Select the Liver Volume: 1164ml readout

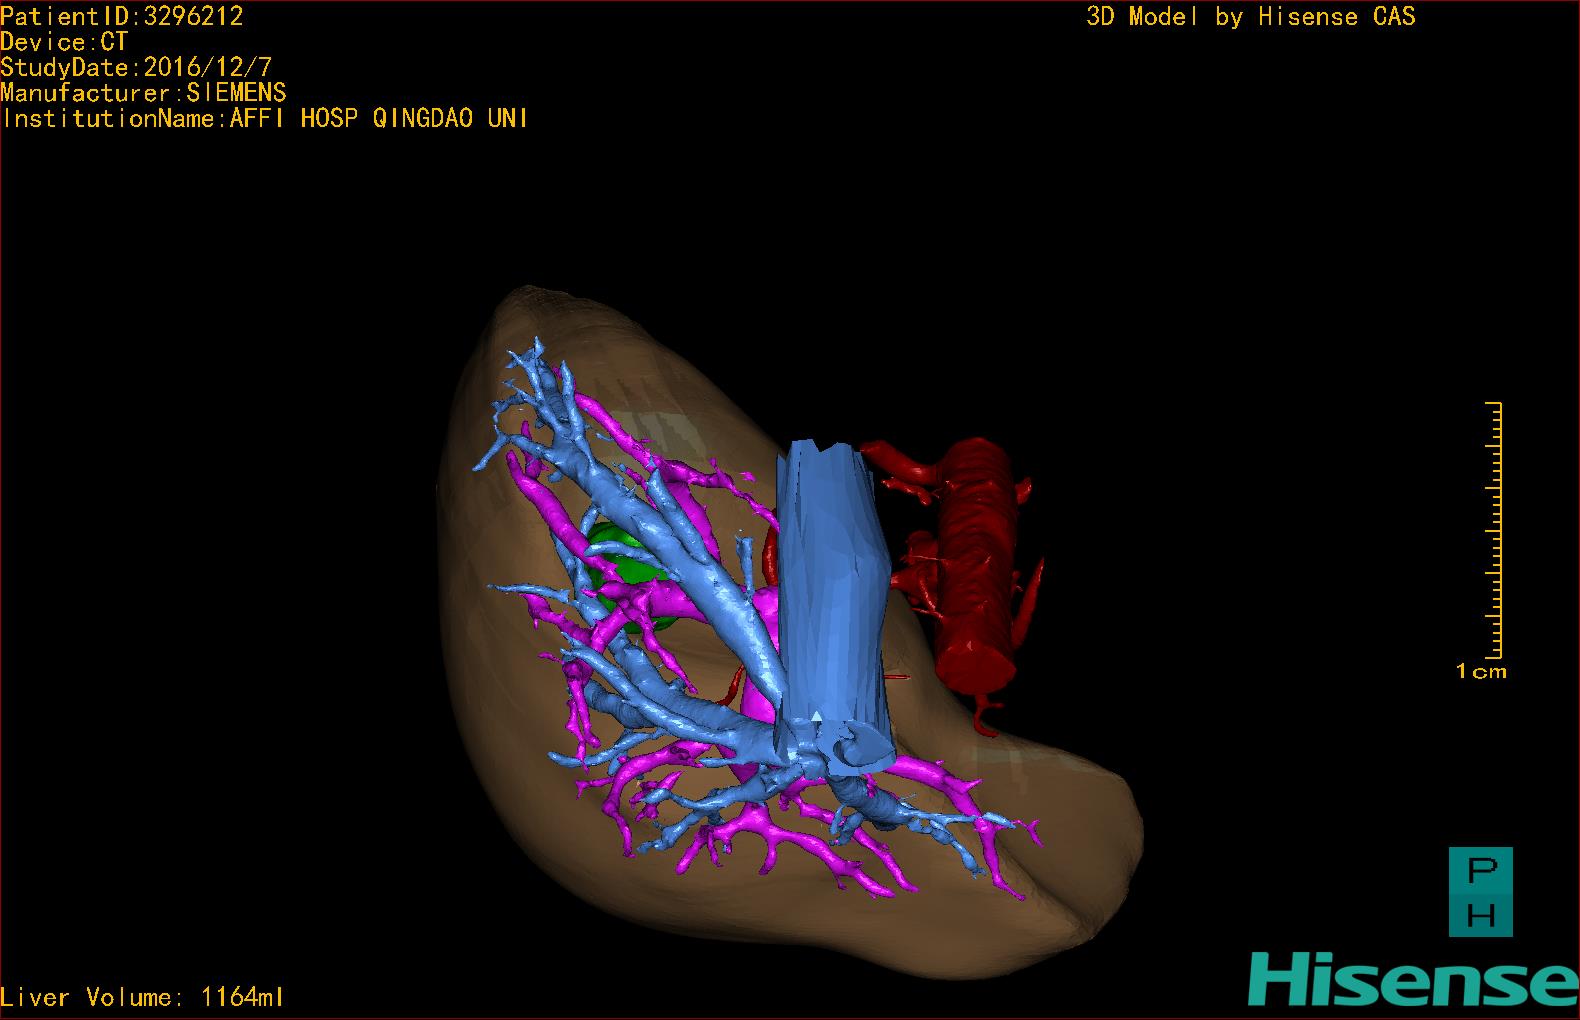[142, 997]
